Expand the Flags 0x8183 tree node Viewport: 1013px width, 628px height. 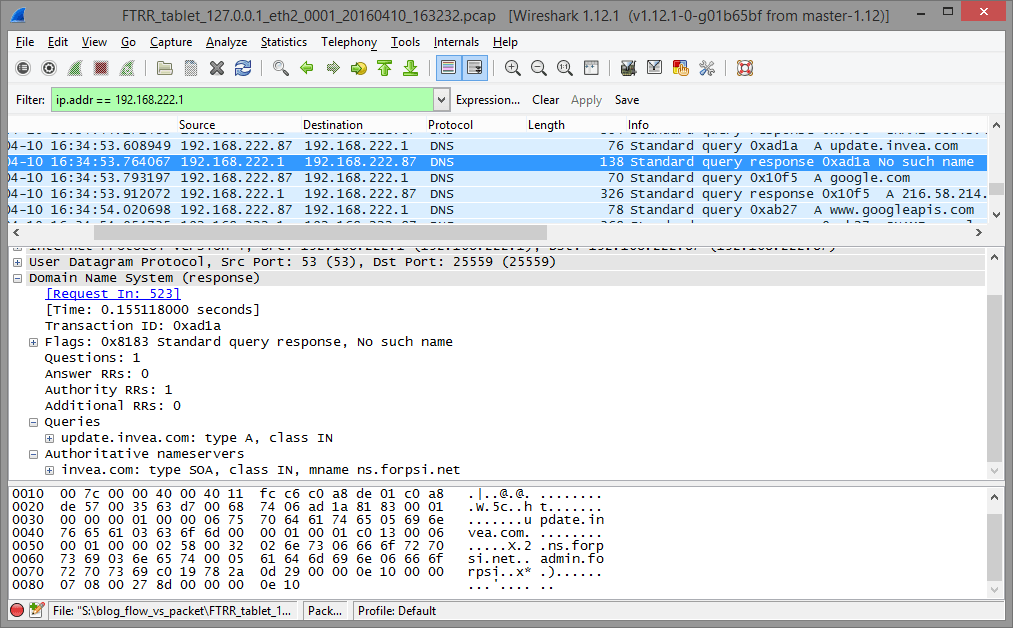point(34,342)
